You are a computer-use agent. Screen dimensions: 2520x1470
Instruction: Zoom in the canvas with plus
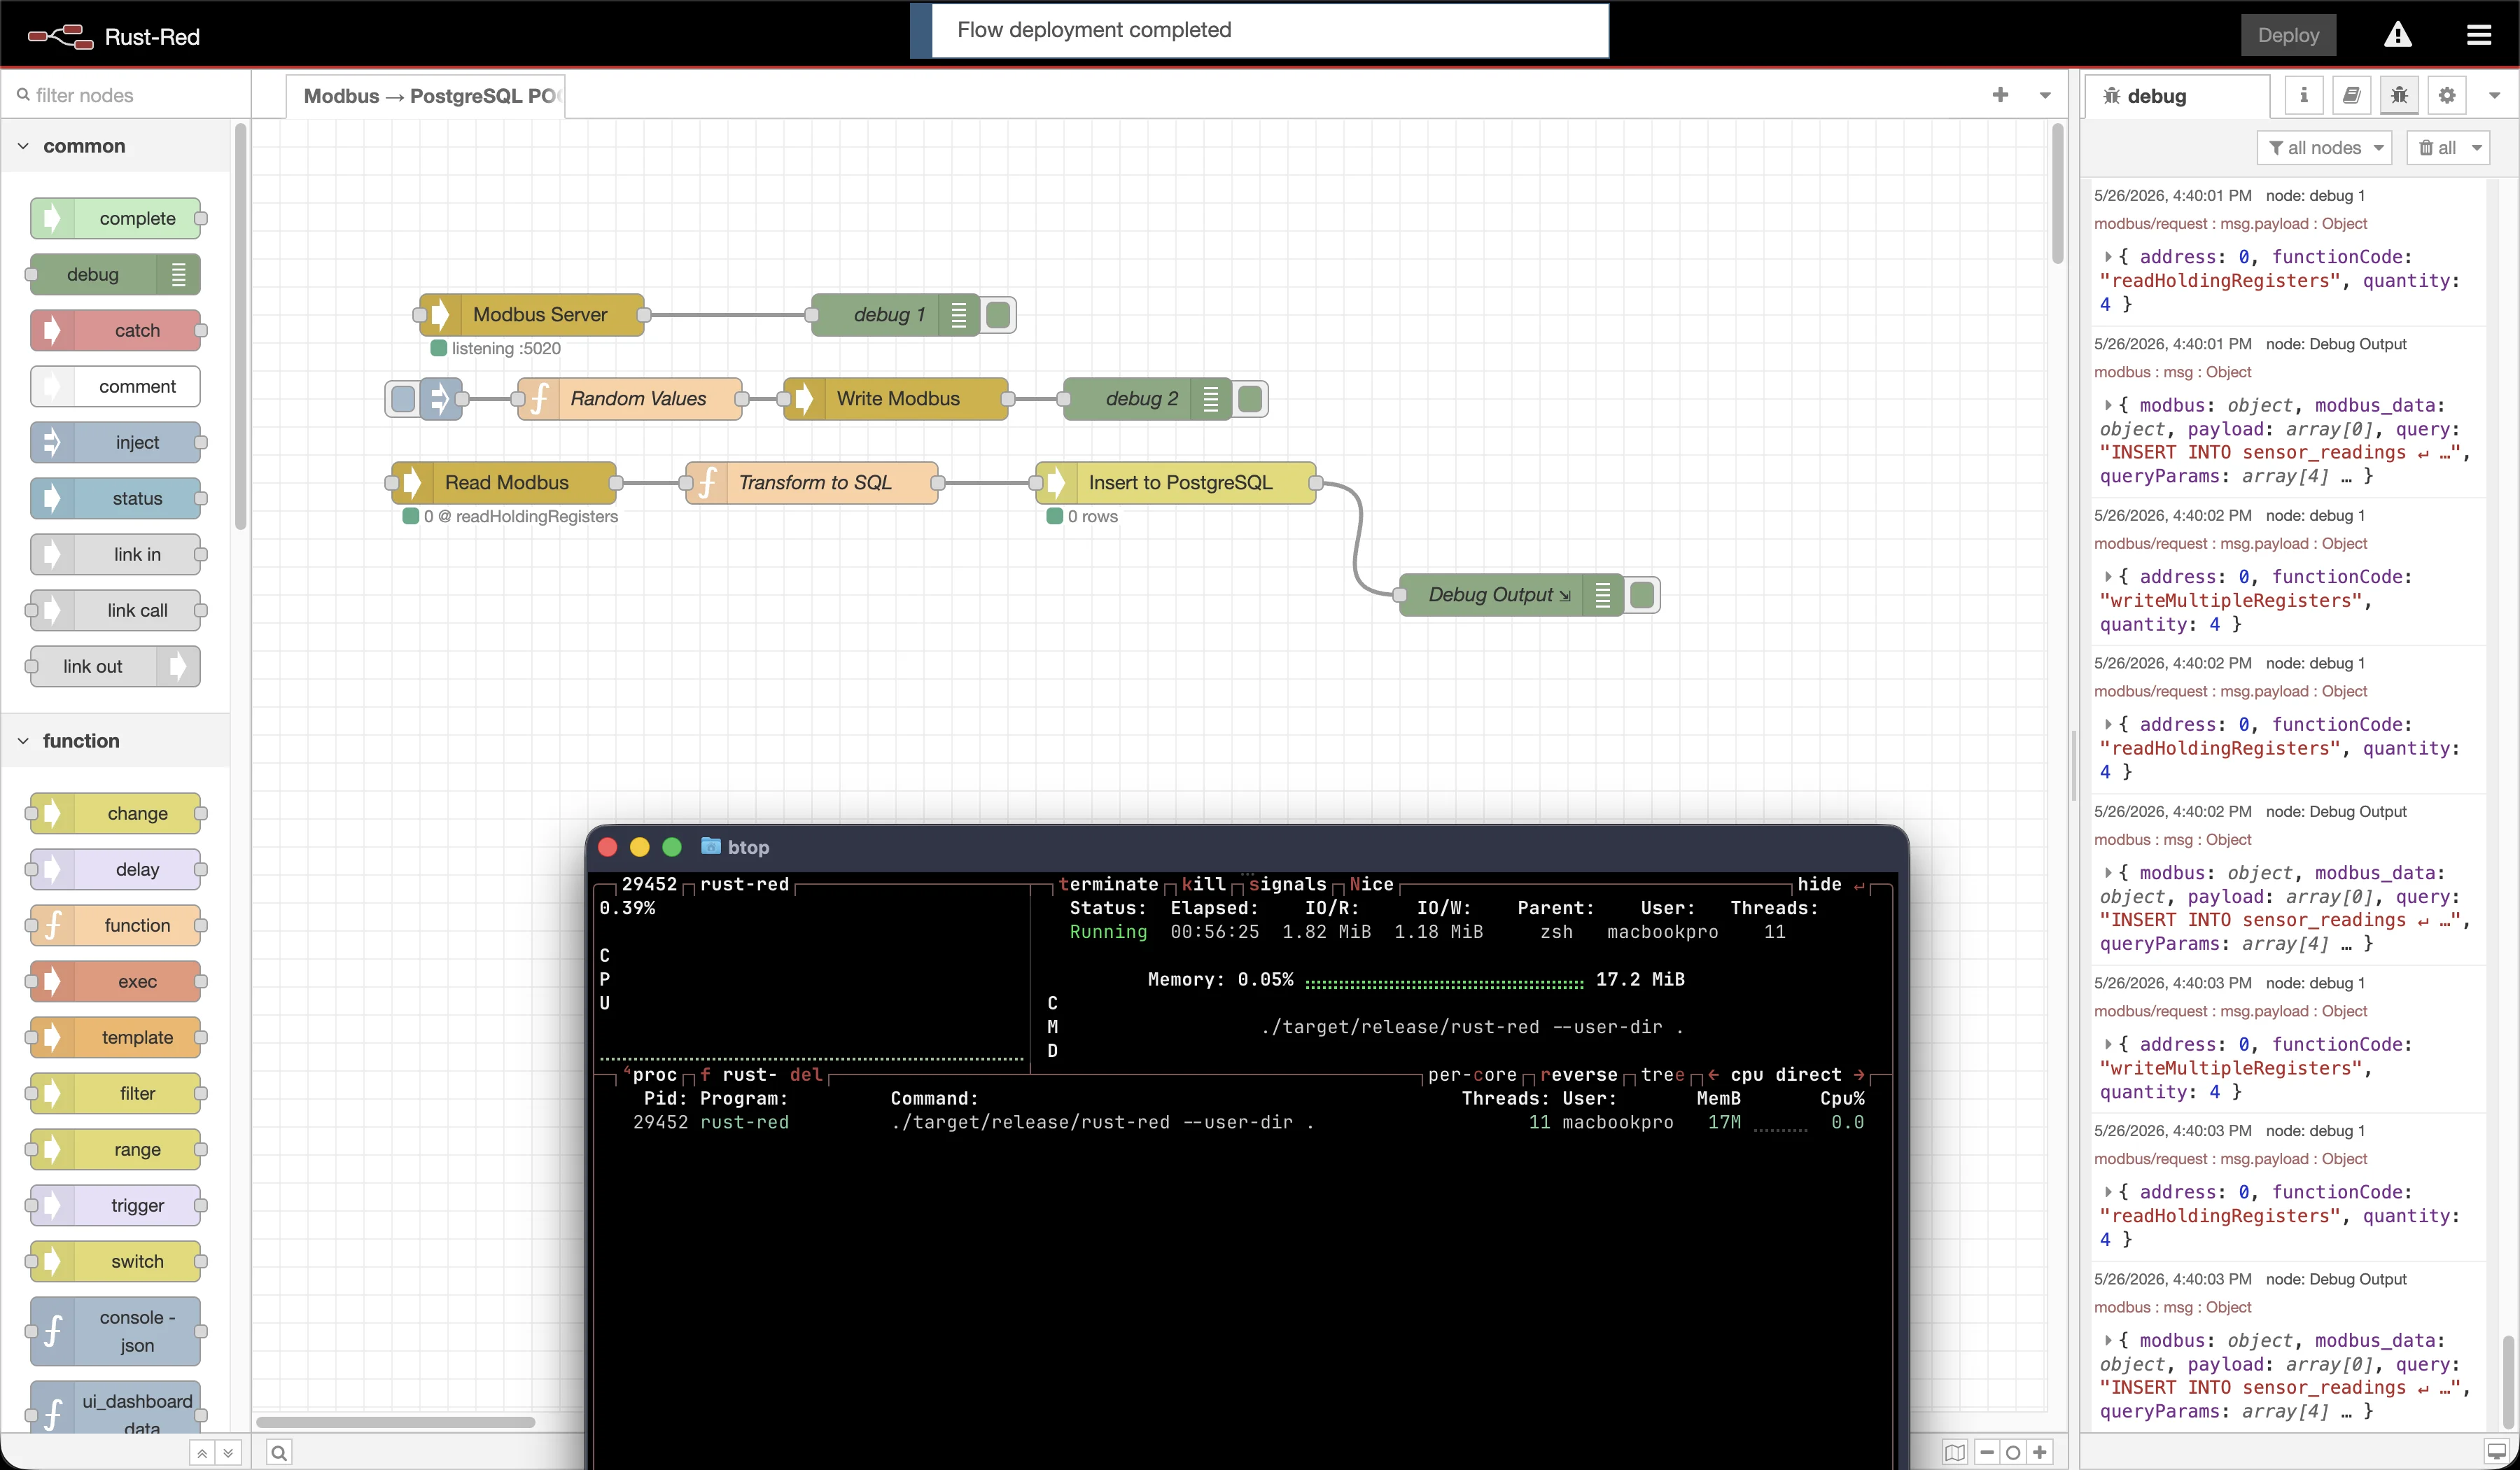click(2040, 1452)
